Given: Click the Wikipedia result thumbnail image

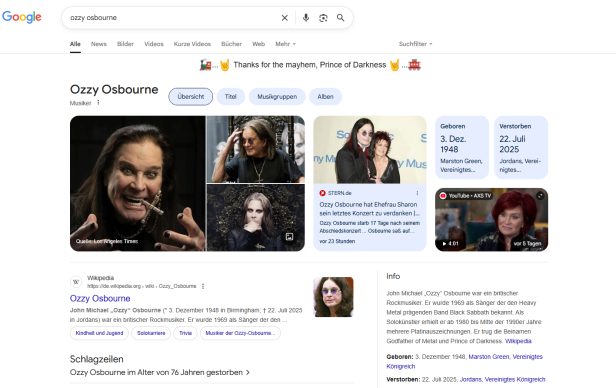Looking at the screenshot, I should 333,297.
